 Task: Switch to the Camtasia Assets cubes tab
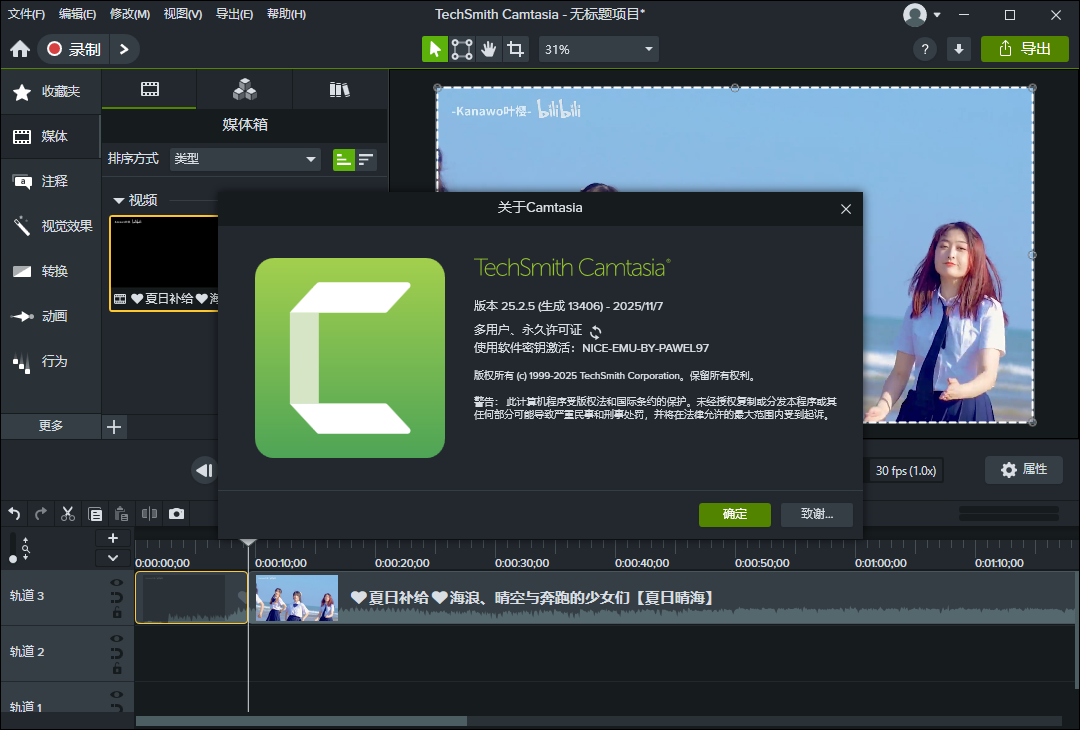[245, 89]
